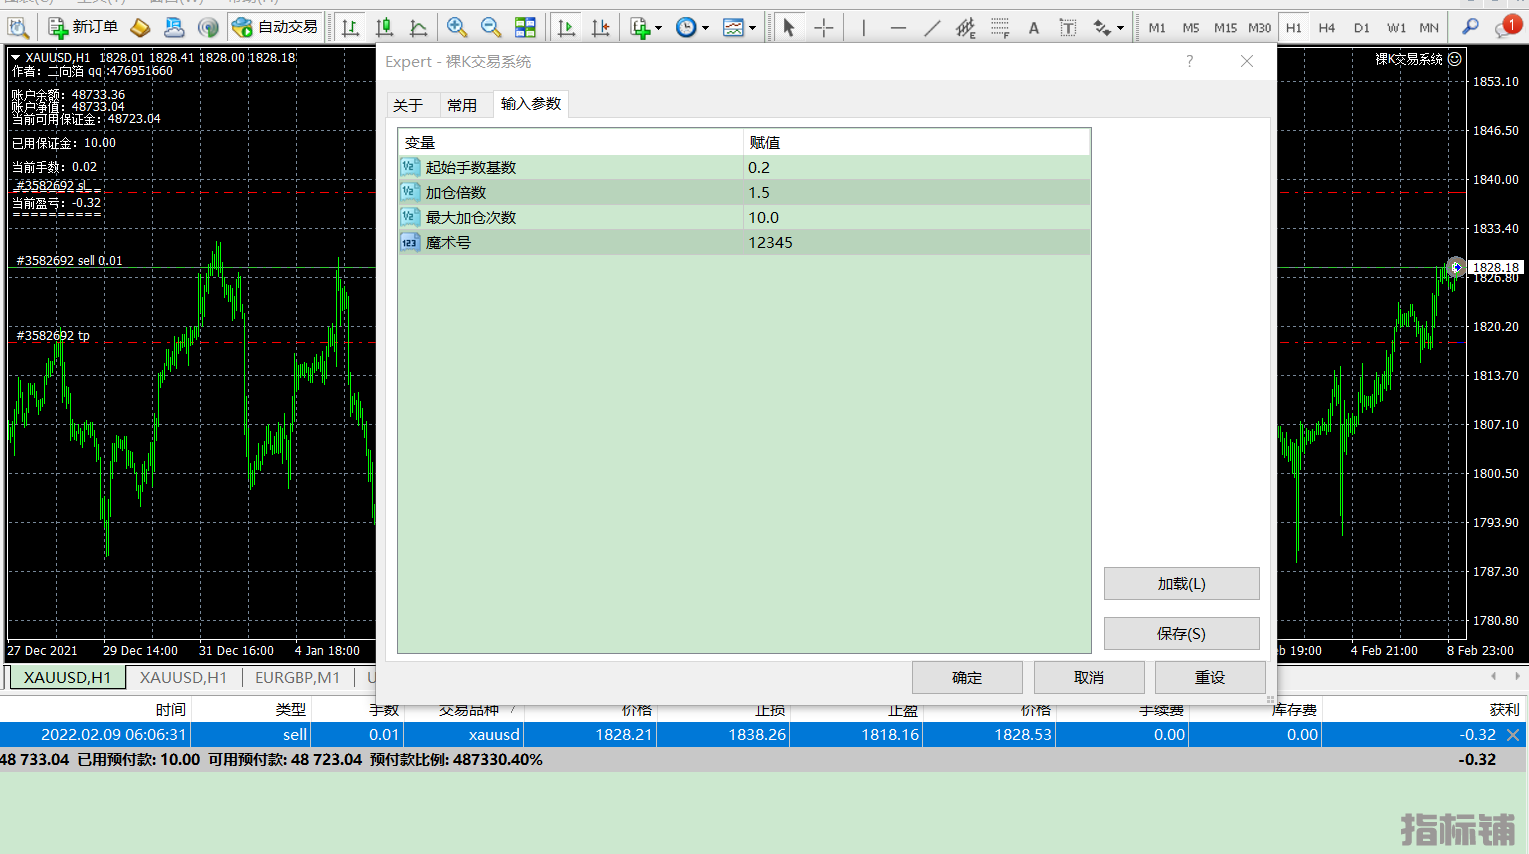Switch to line chart mode

[419, 28]
